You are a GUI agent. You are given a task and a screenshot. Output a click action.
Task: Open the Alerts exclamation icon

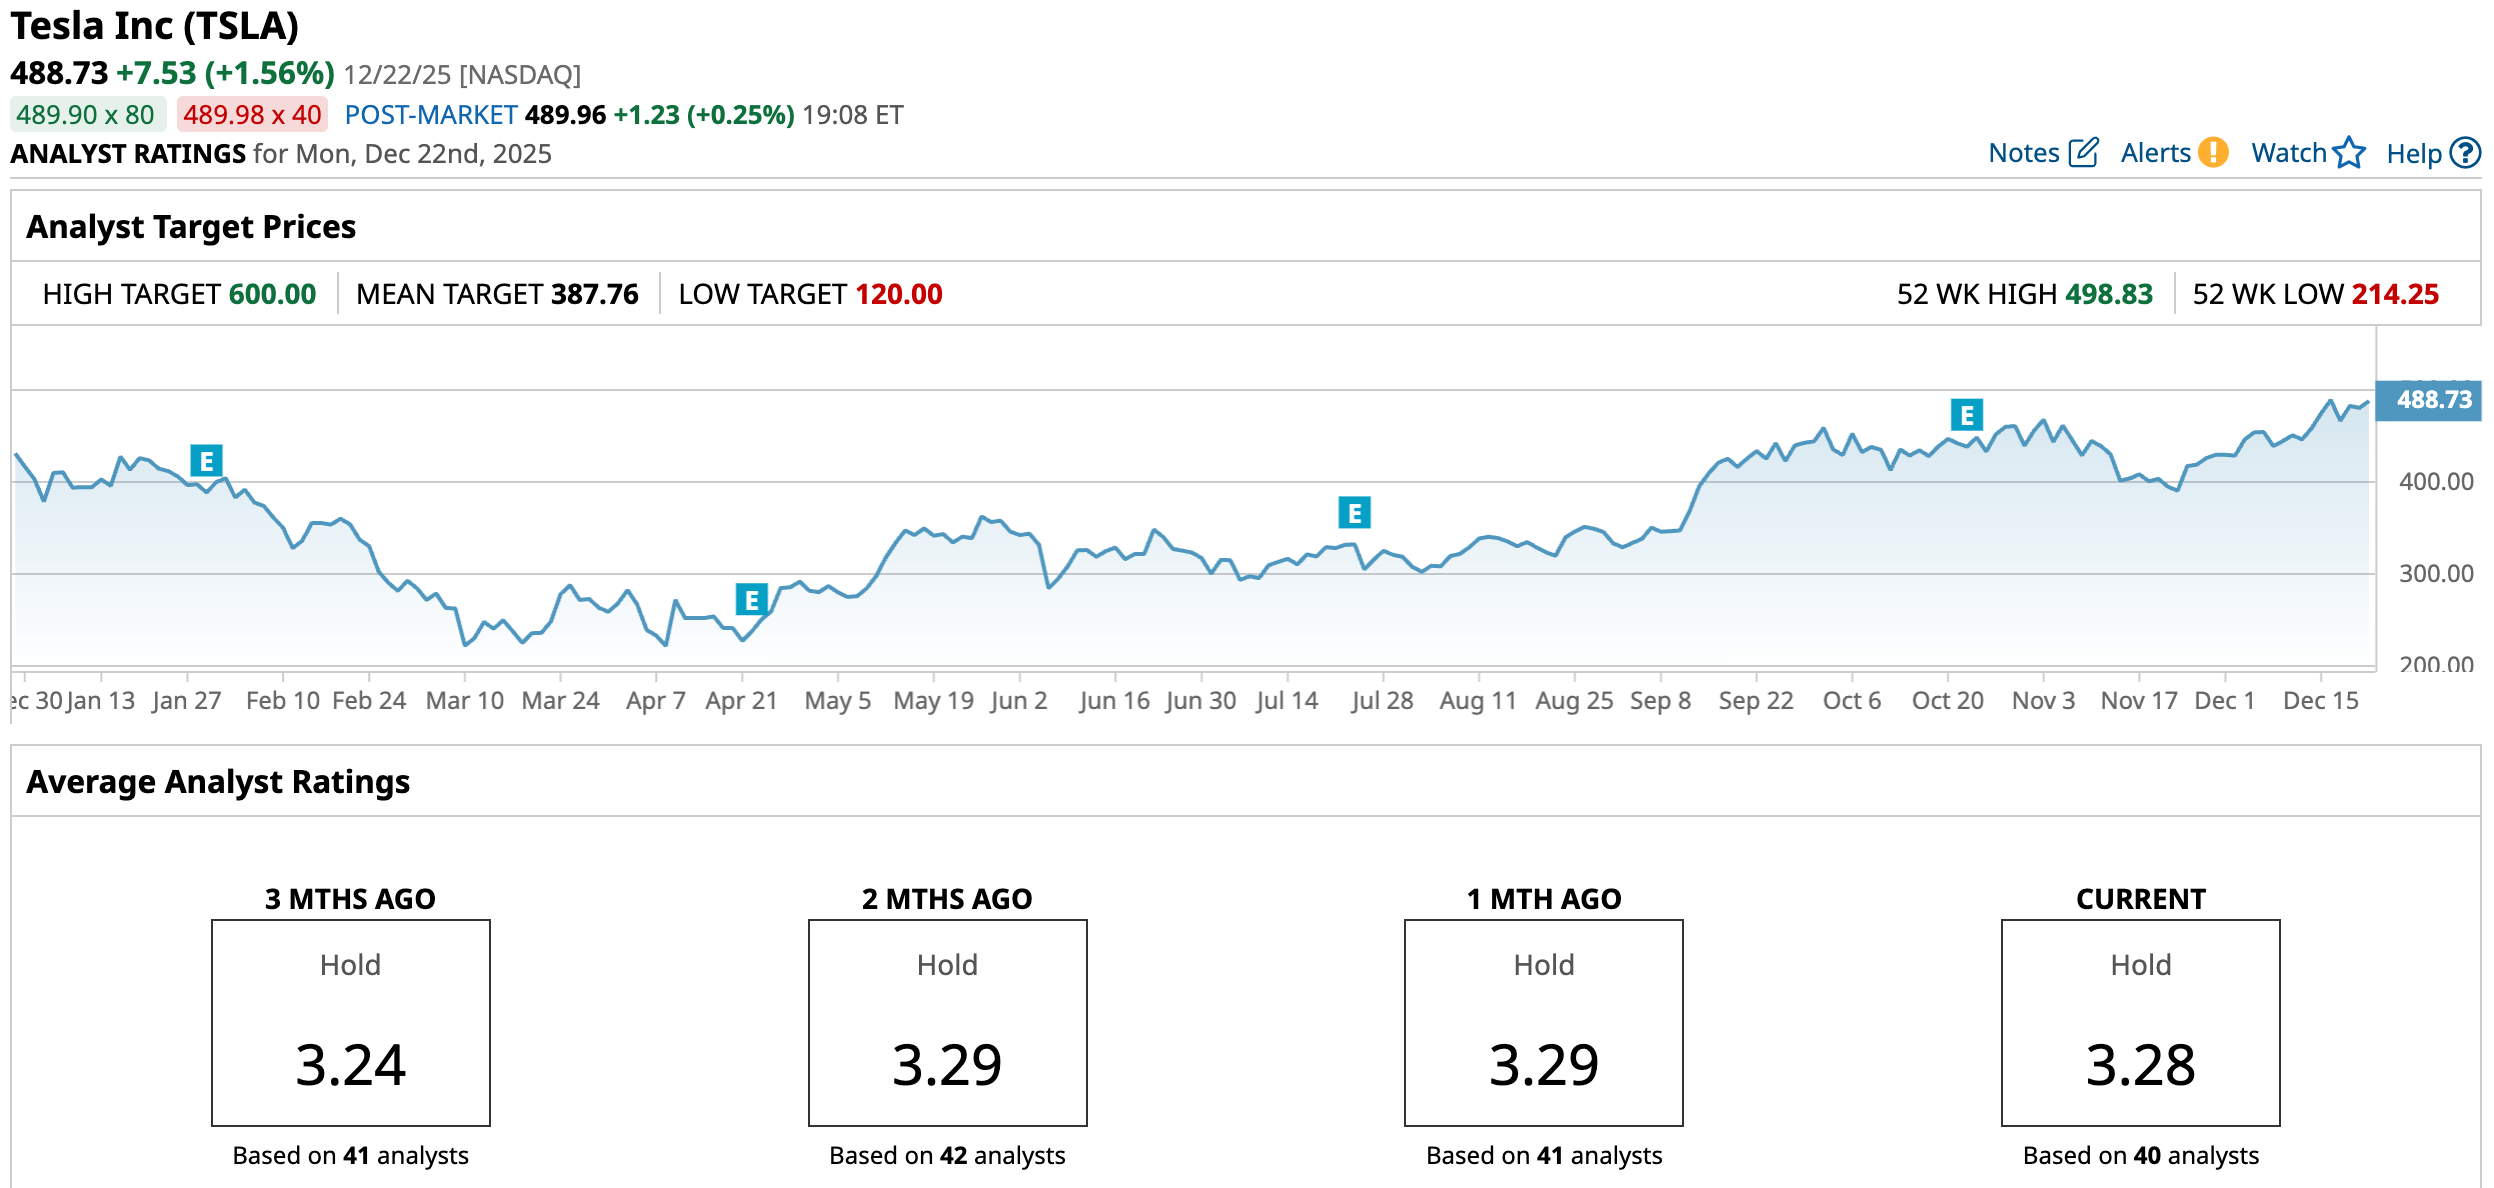tap(2214, 153)
